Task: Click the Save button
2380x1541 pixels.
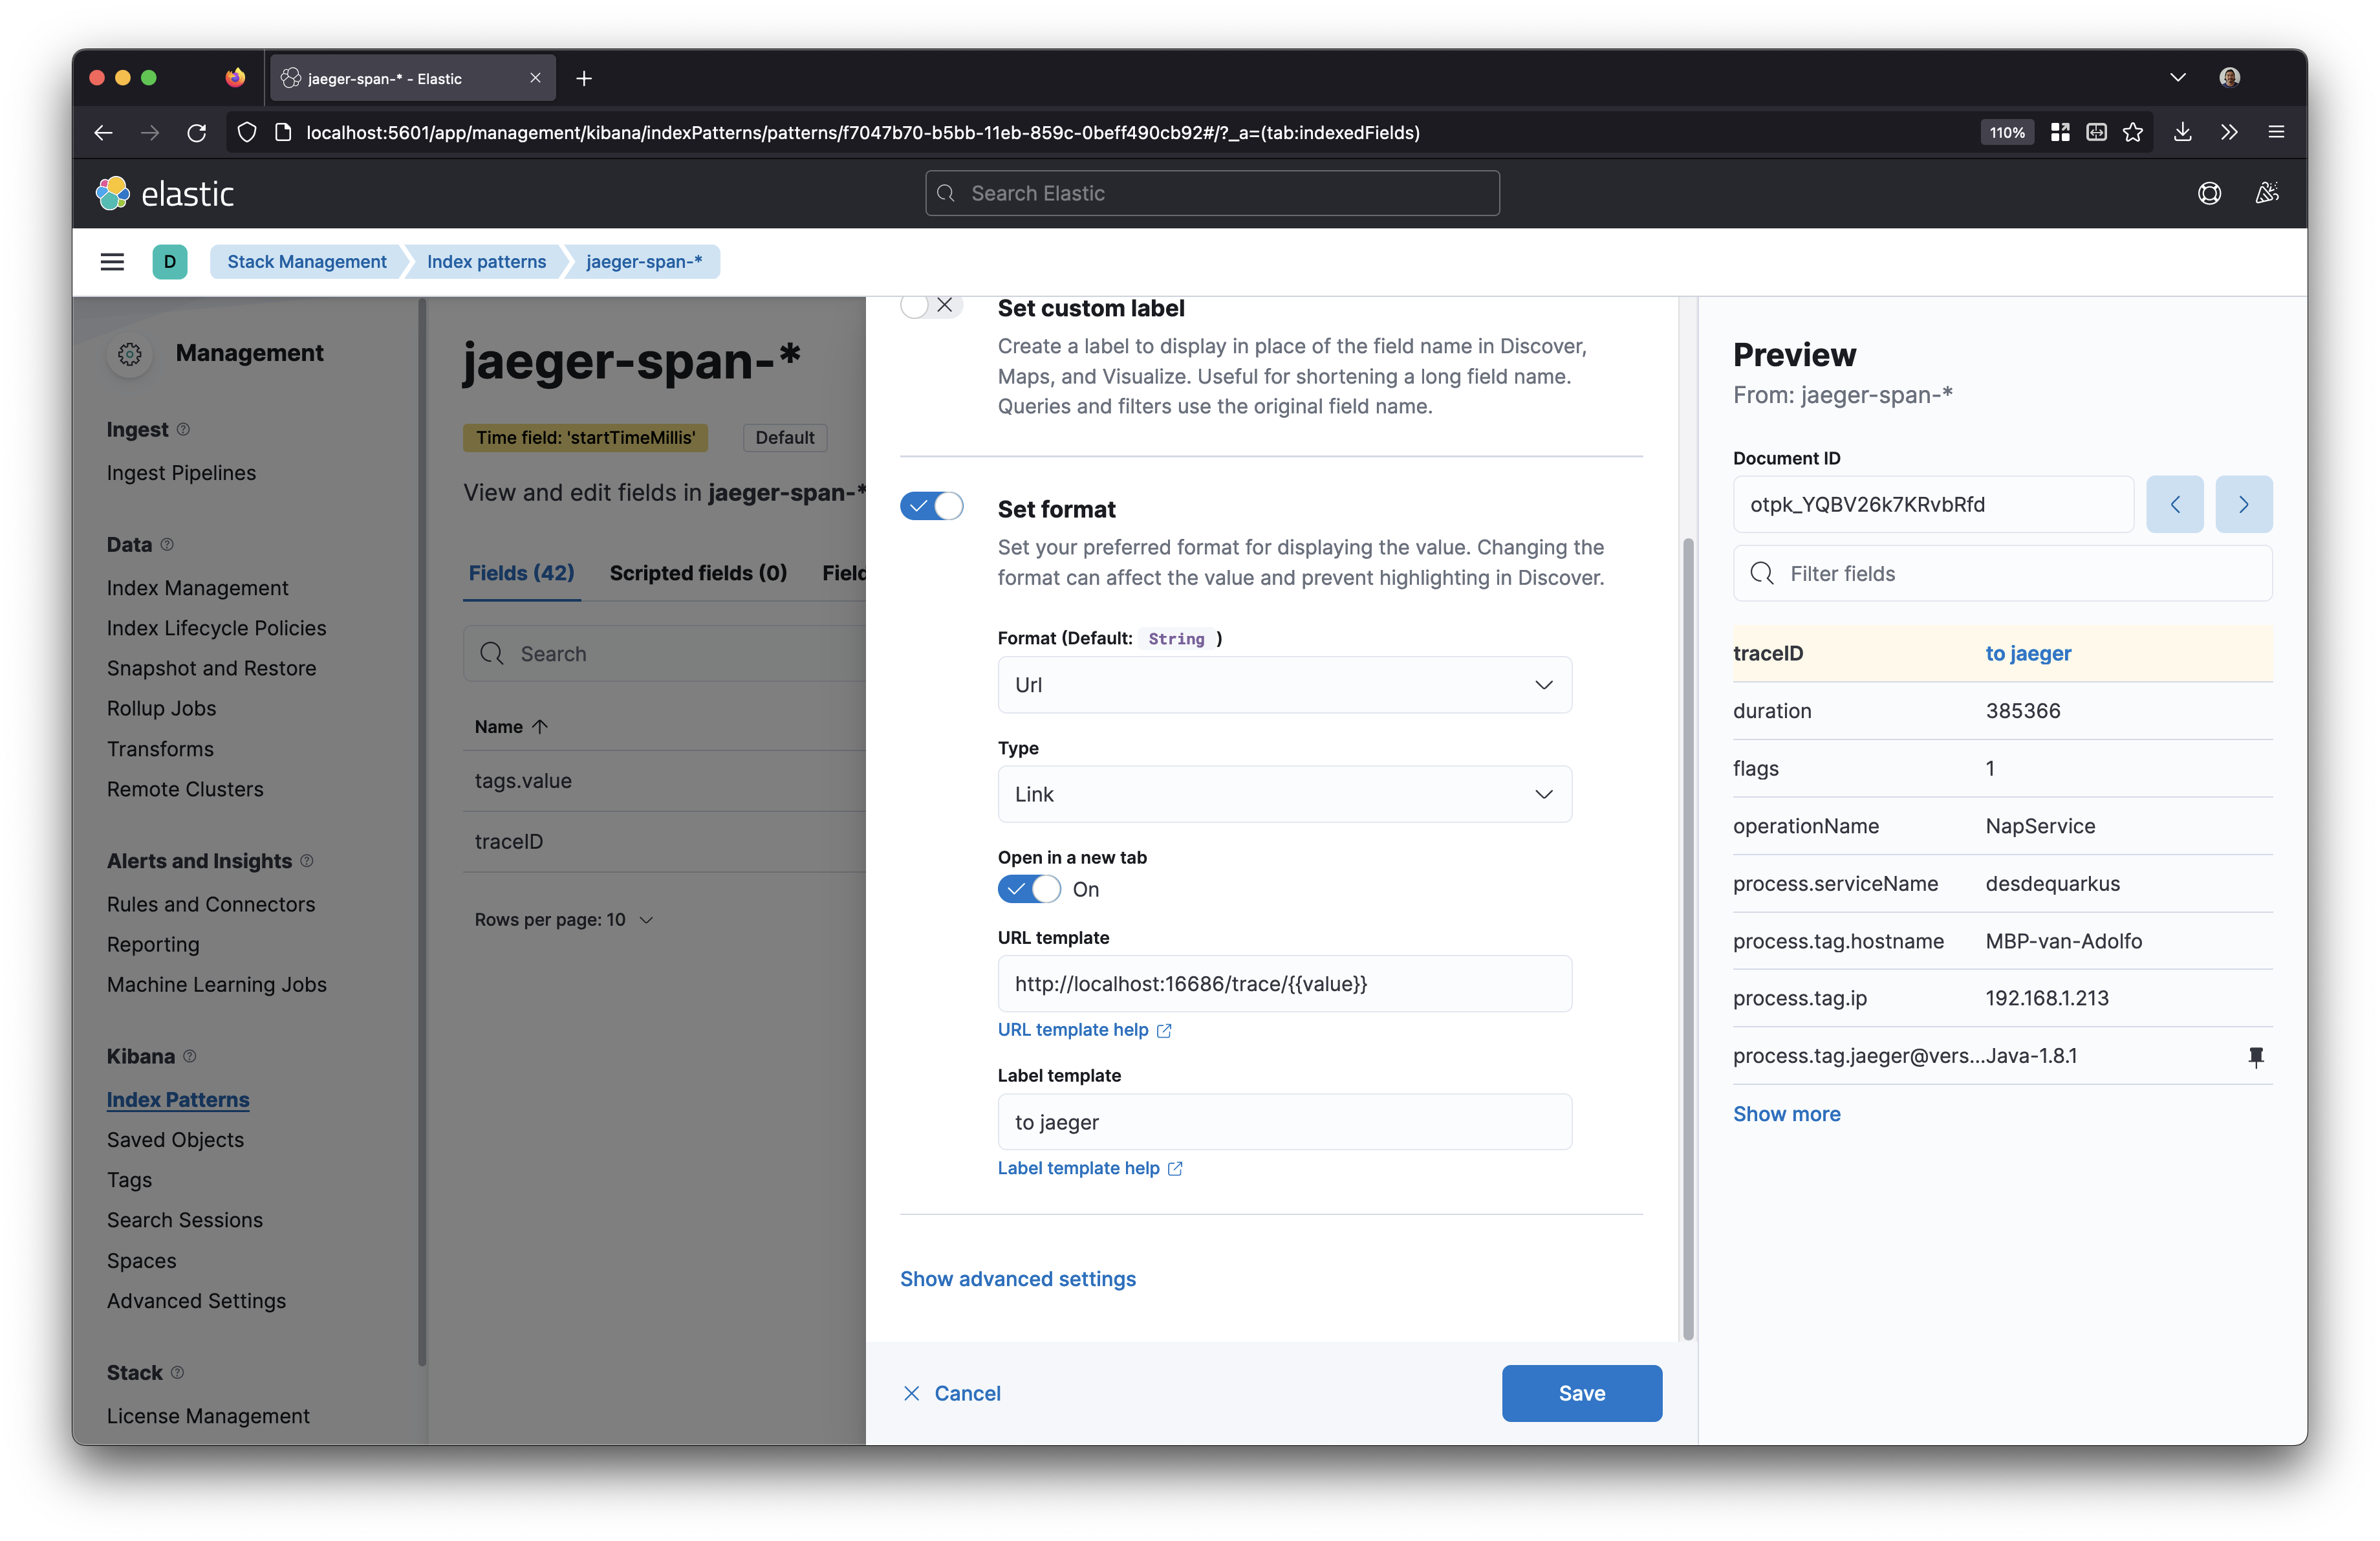Action: coord(1581,1393)
